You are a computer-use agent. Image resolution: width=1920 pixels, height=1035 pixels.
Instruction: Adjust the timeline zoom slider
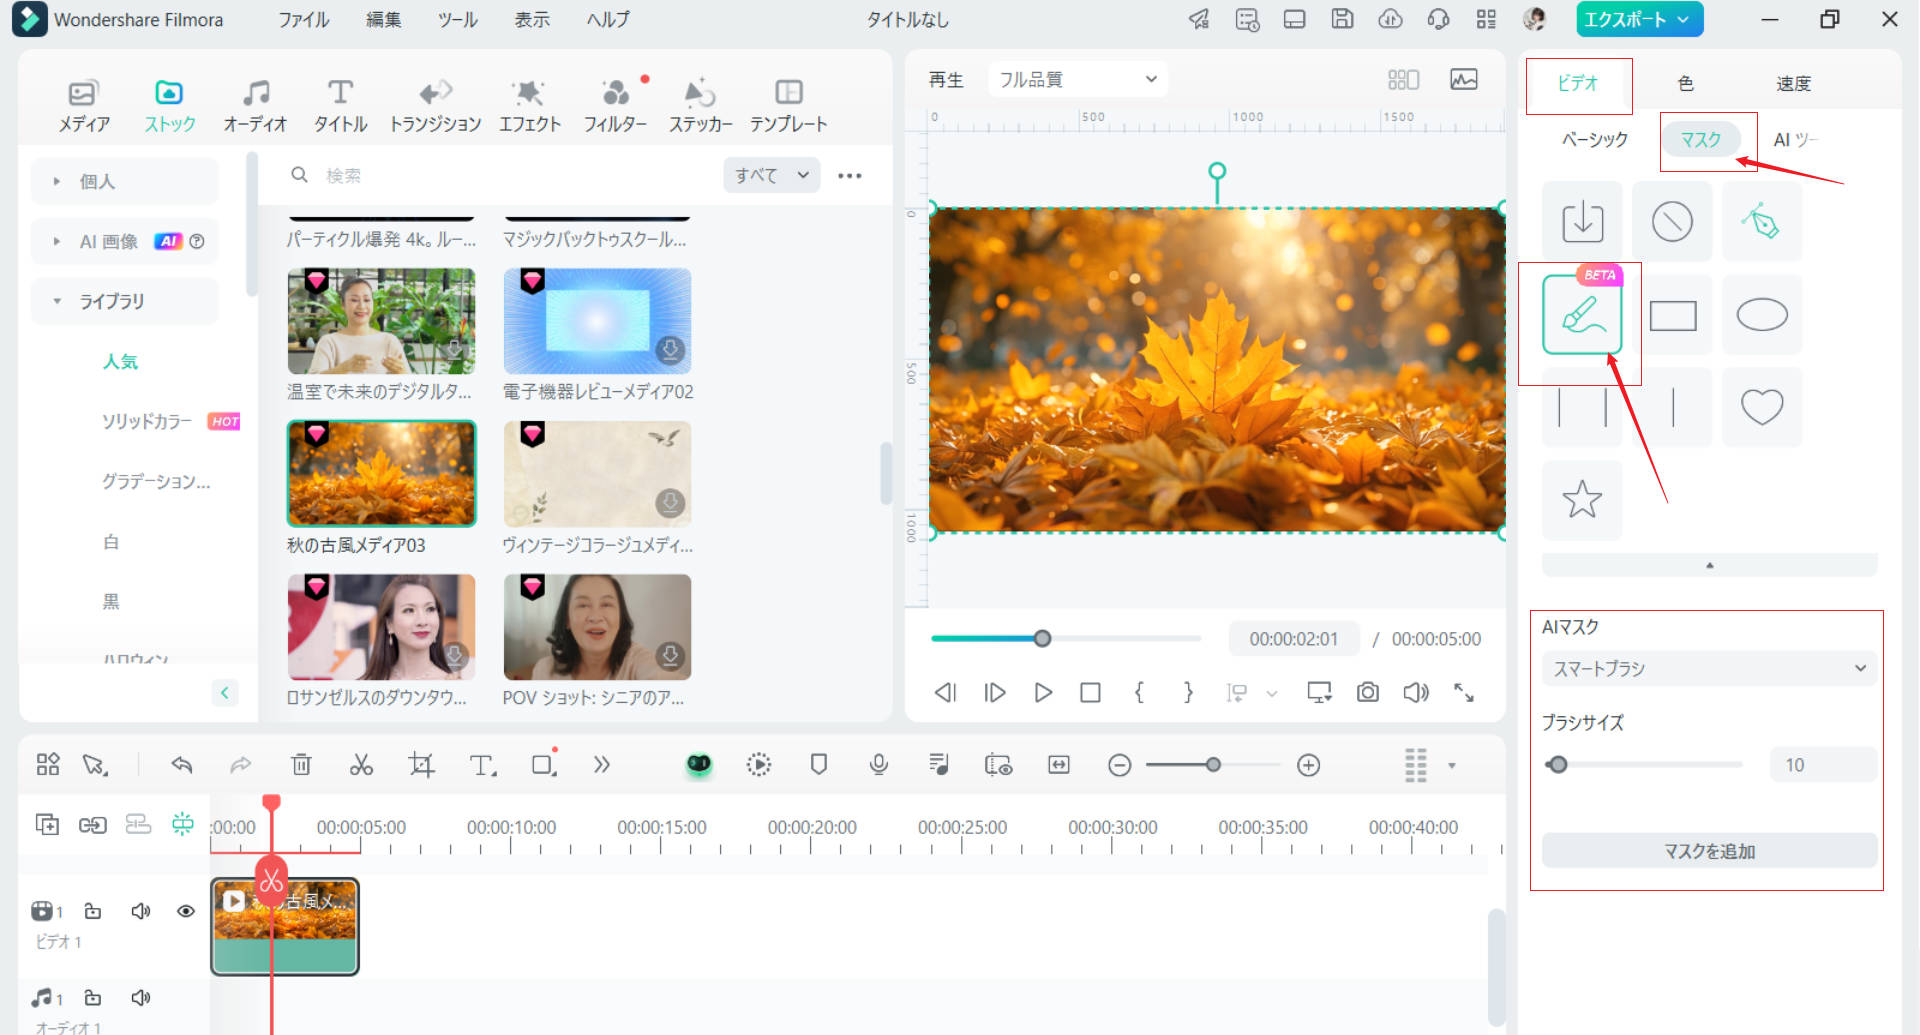pos(1213,765)
